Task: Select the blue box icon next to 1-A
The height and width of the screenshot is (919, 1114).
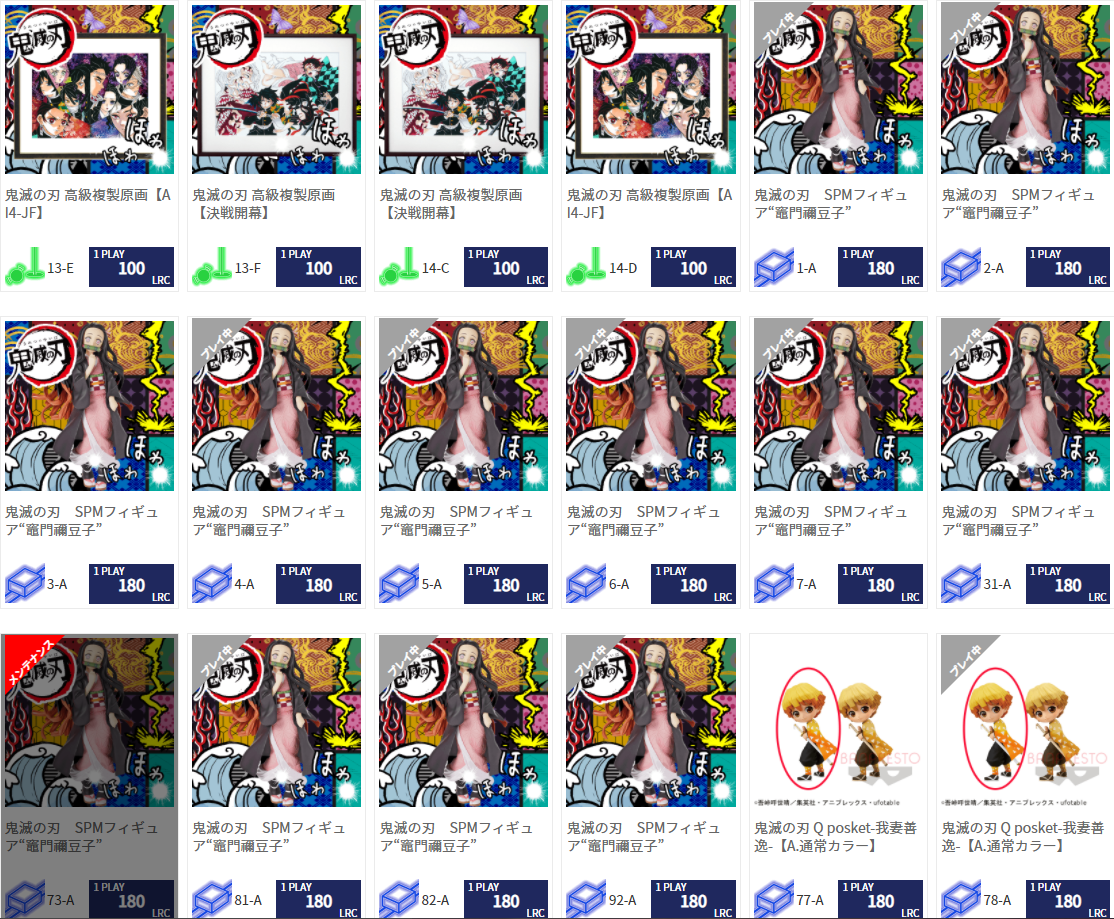Action: [x=773, y=268]
